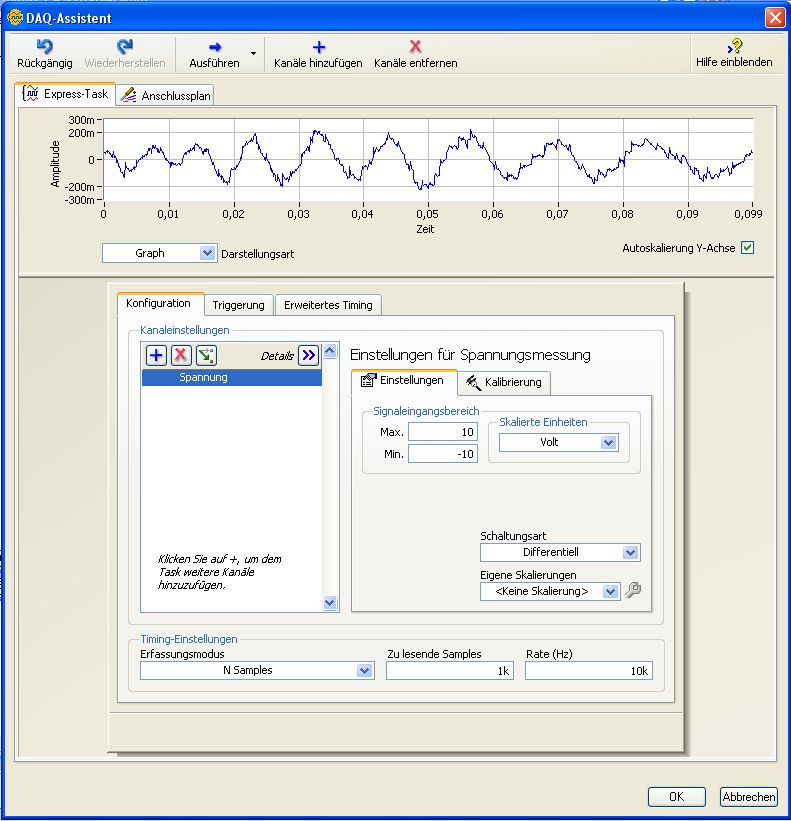This screenshot has height=821, width=791.
Task: Run the task with Ausführen arrow
Action: pyautogui.click(x=215, y=47)
